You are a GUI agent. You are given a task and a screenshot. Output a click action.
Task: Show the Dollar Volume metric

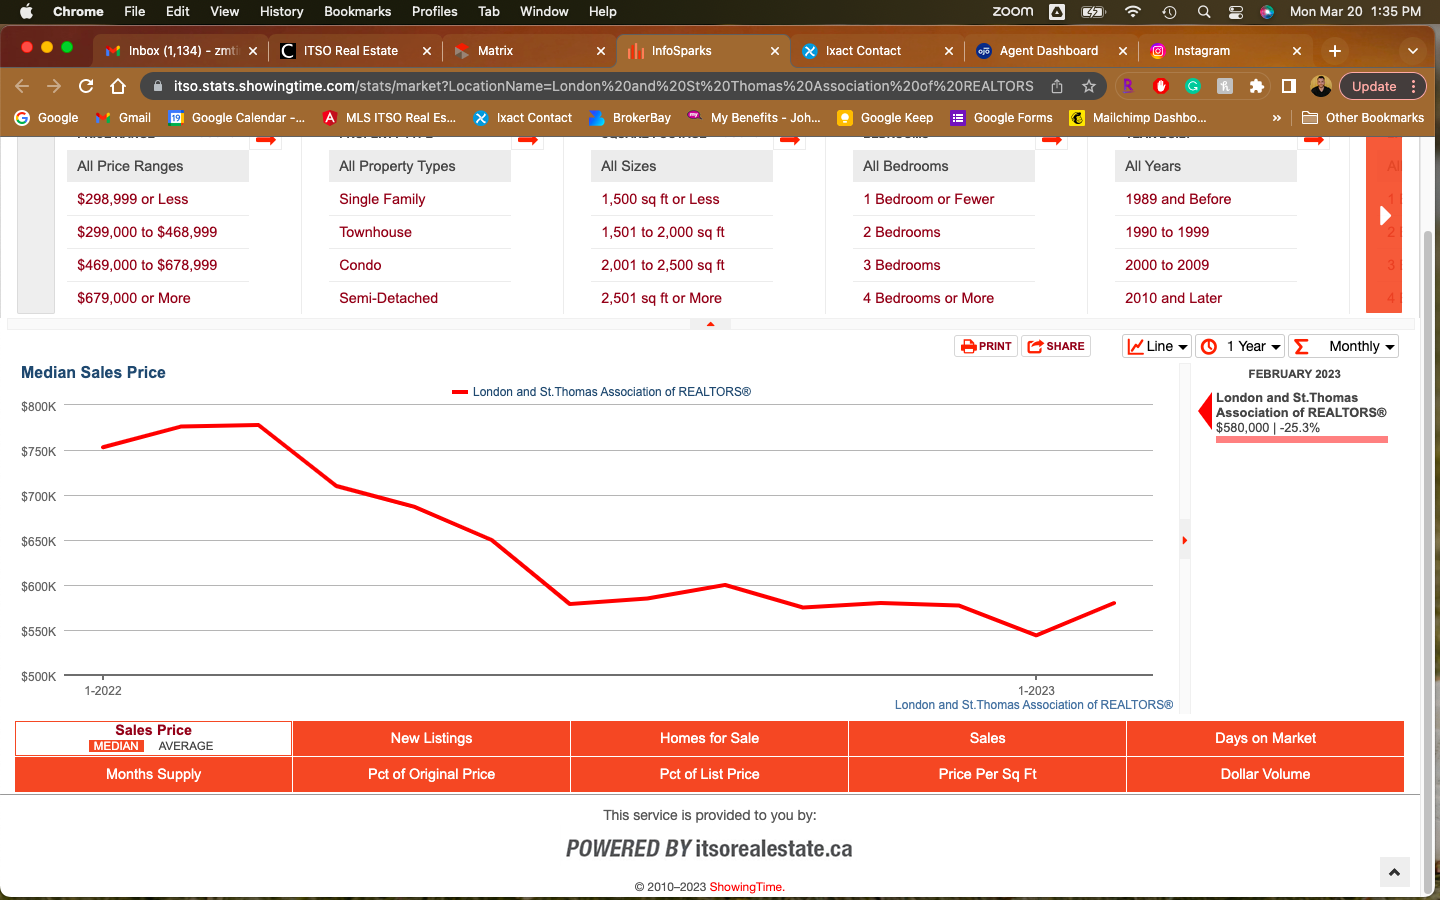click(1265, 774)
